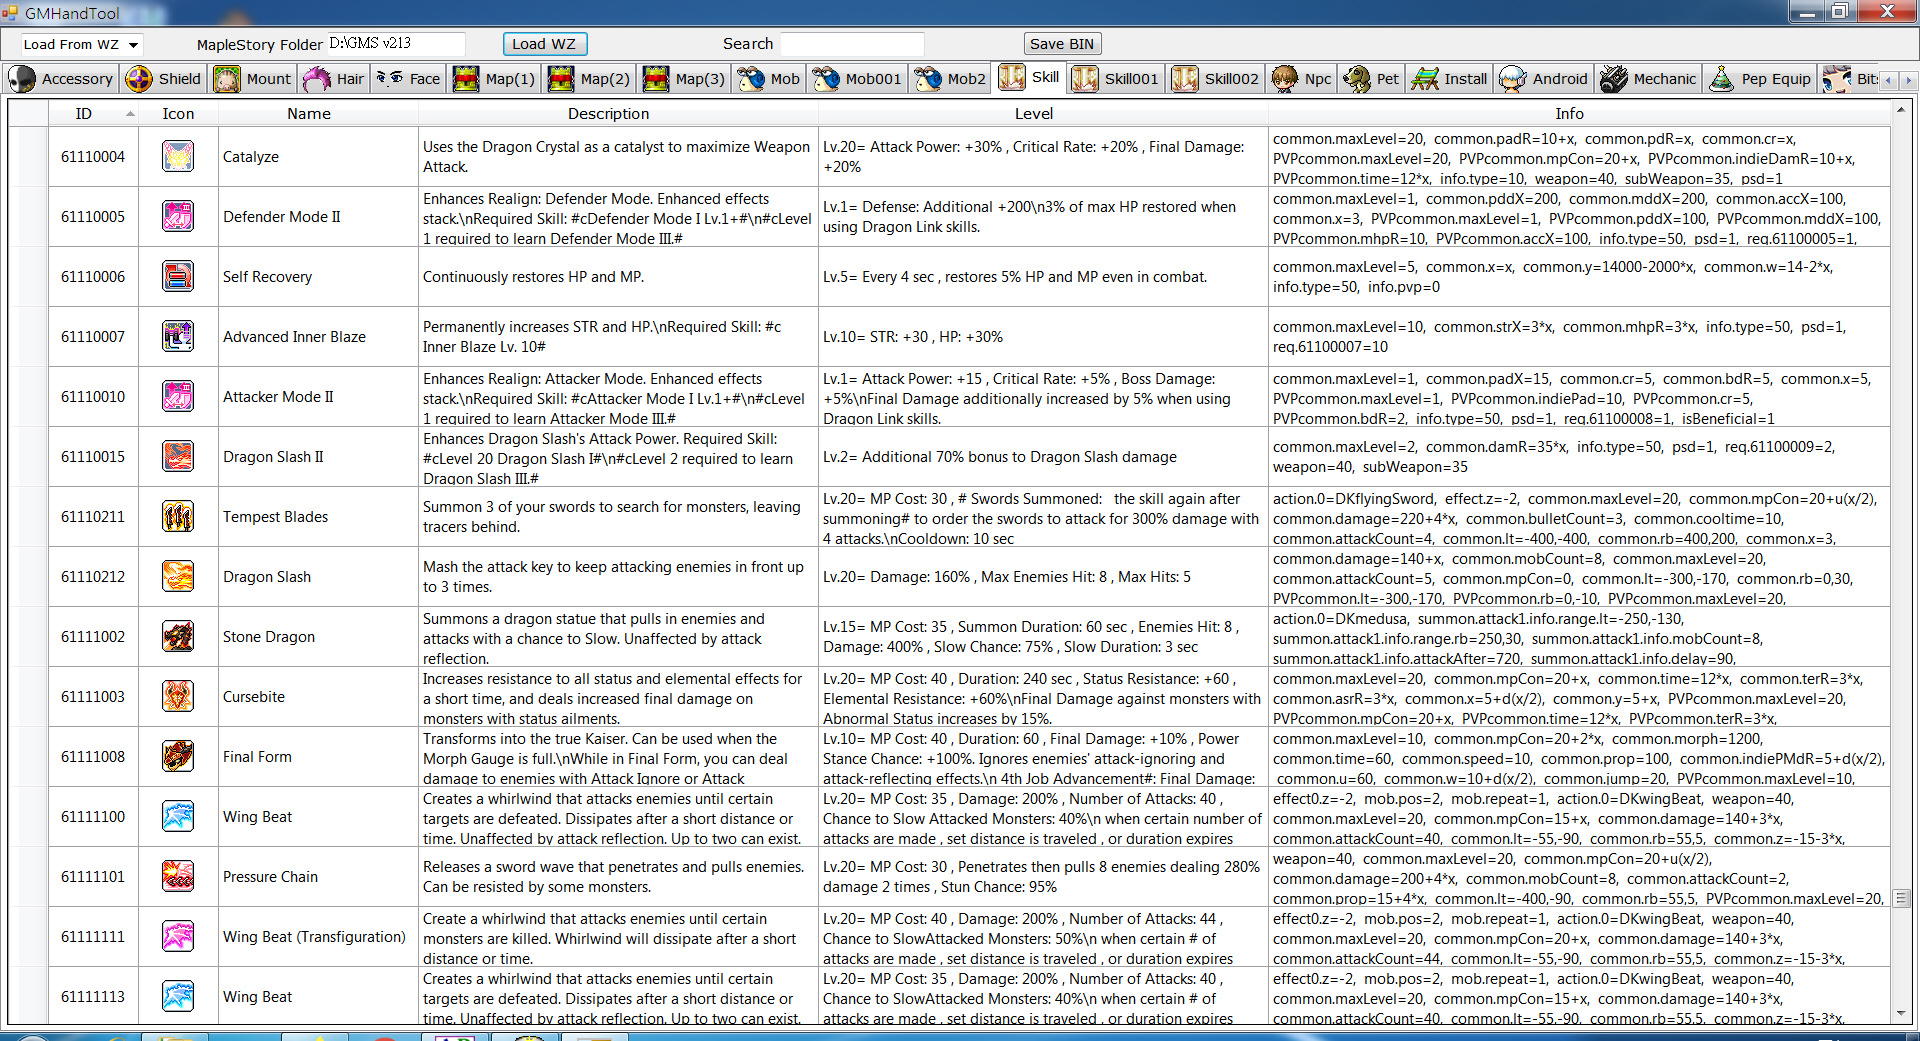
Task: Click the Cursebite skill icon
Action: [x=178, y=696]
